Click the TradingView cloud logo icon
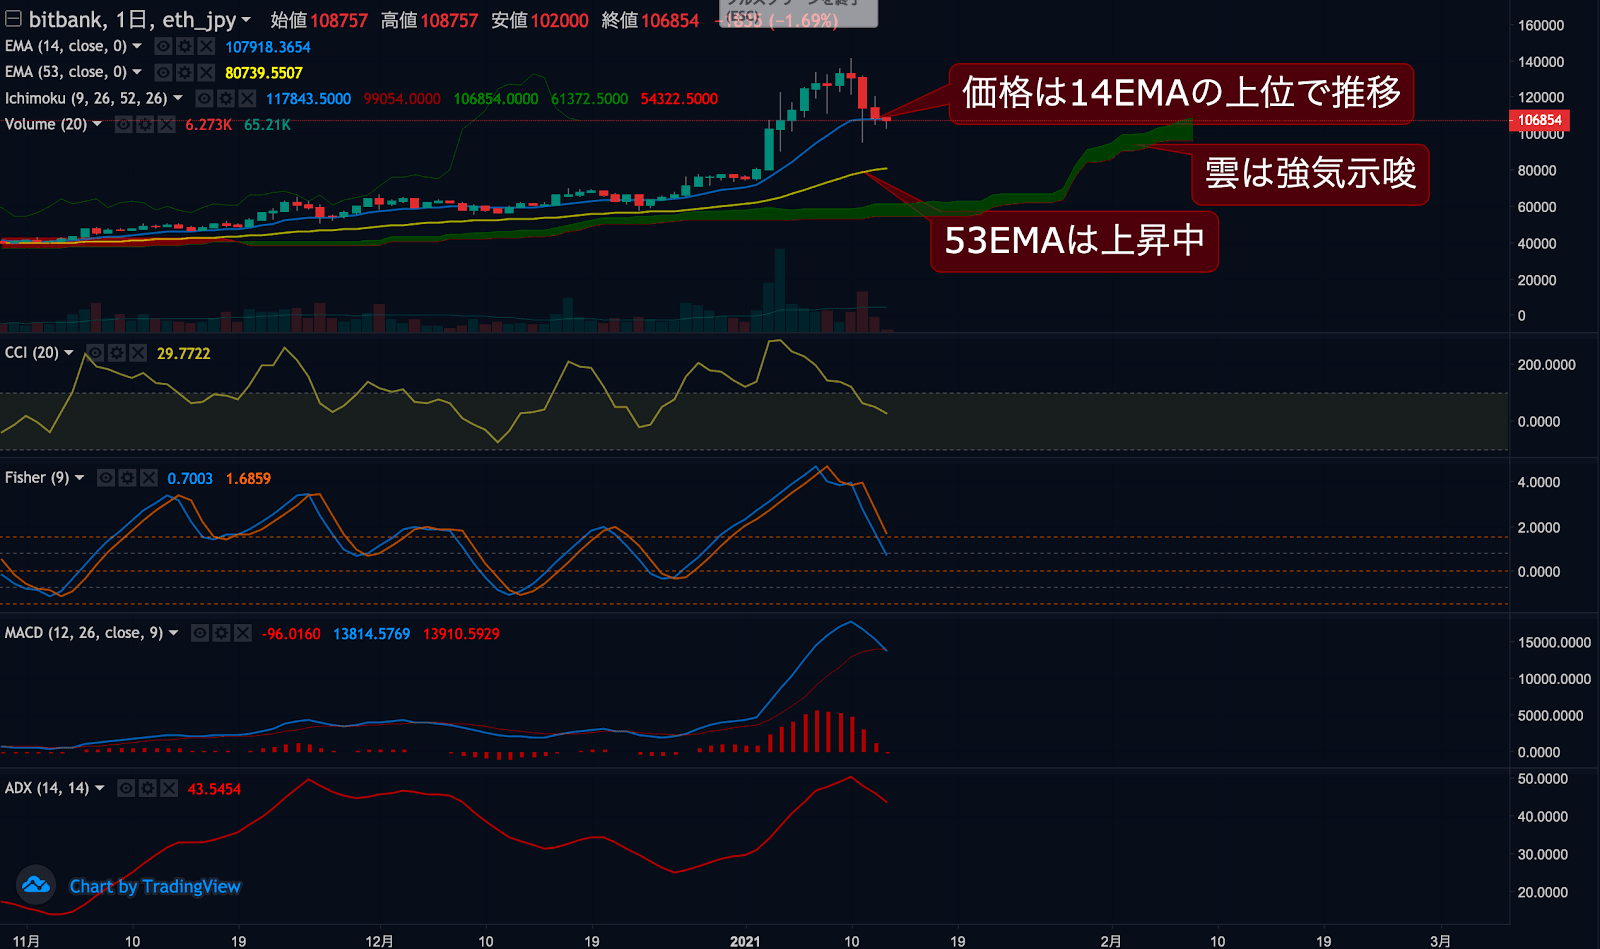The image size is (1600, 949). pyautogui.click(x=36, y=885)
